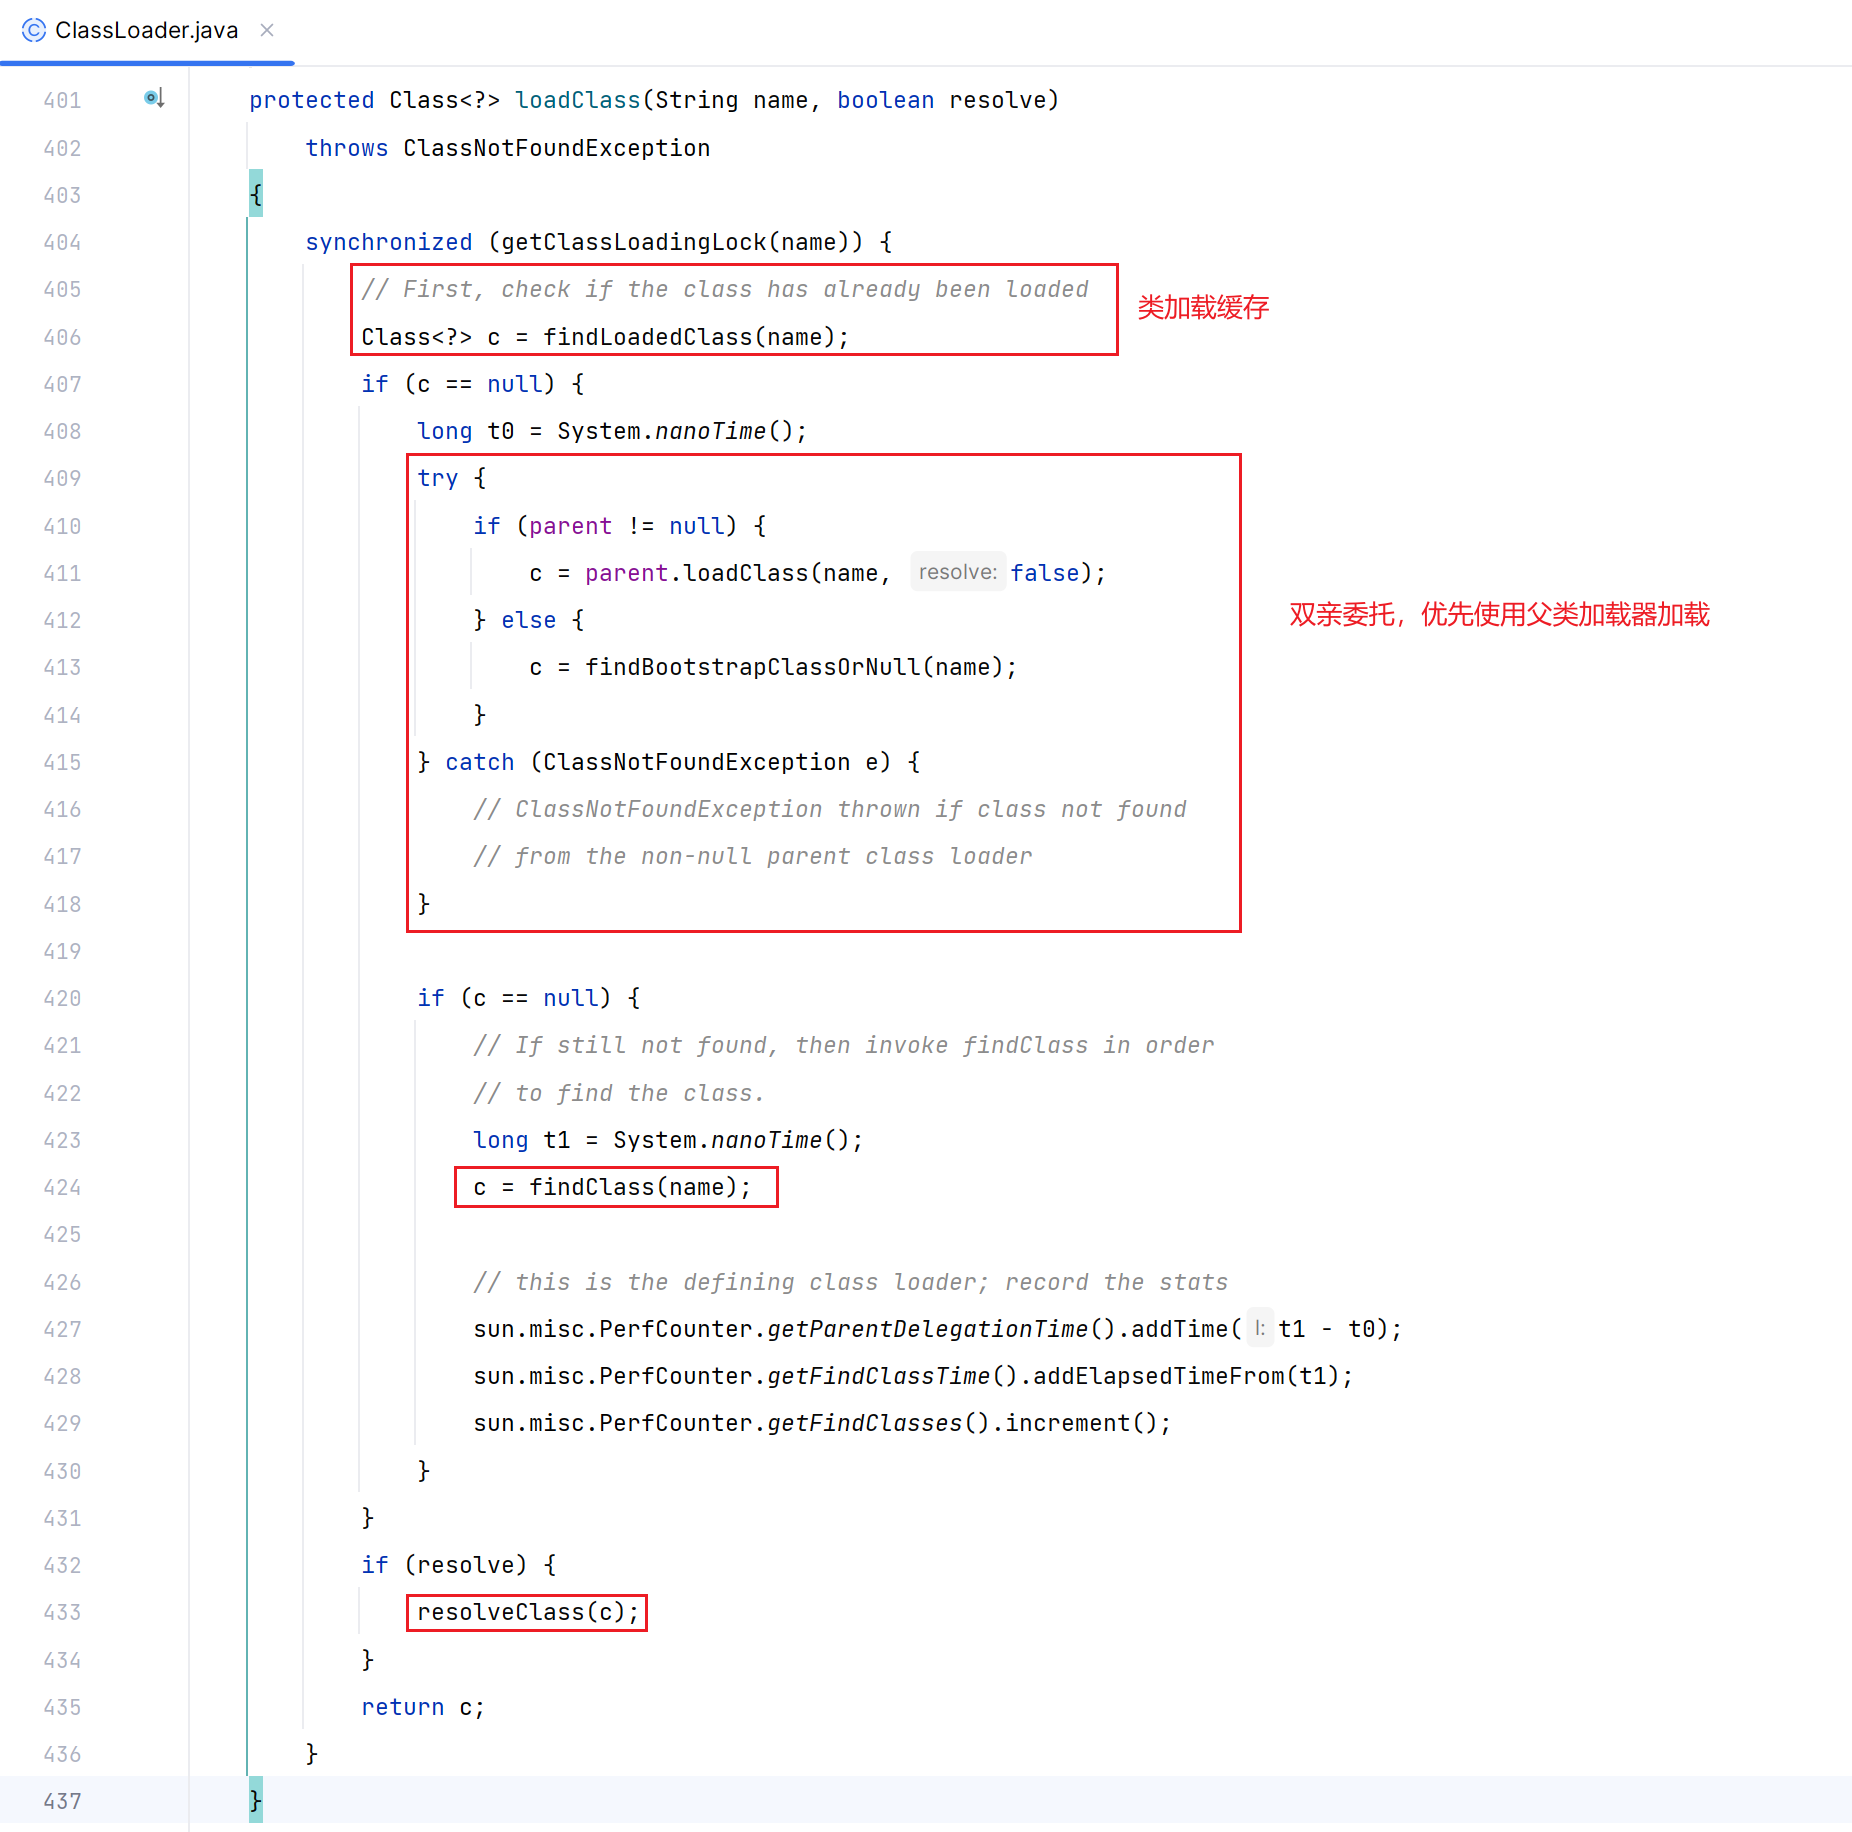Click line number 437 in the gutter
The image size is (1852, 1832).
point(62,1801)
